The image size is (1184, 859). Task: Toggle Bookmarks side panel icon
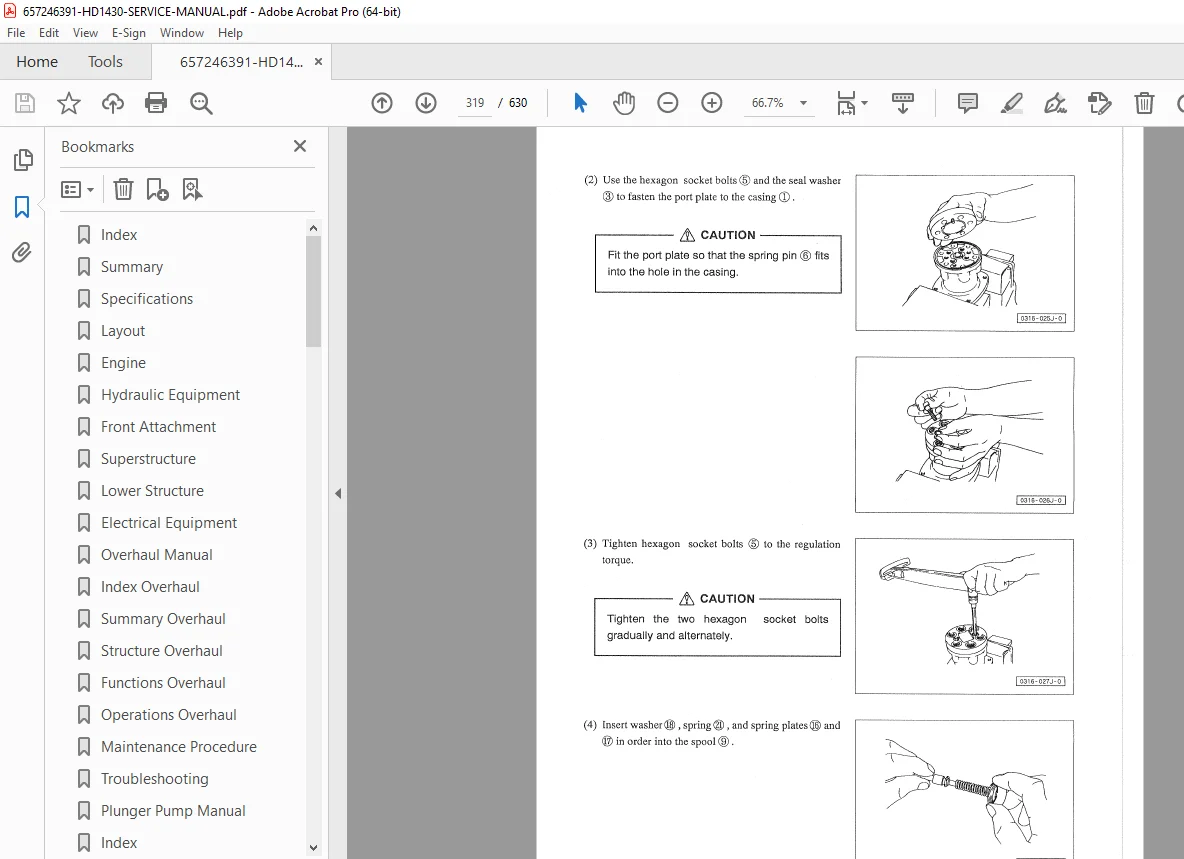point(22,206)
